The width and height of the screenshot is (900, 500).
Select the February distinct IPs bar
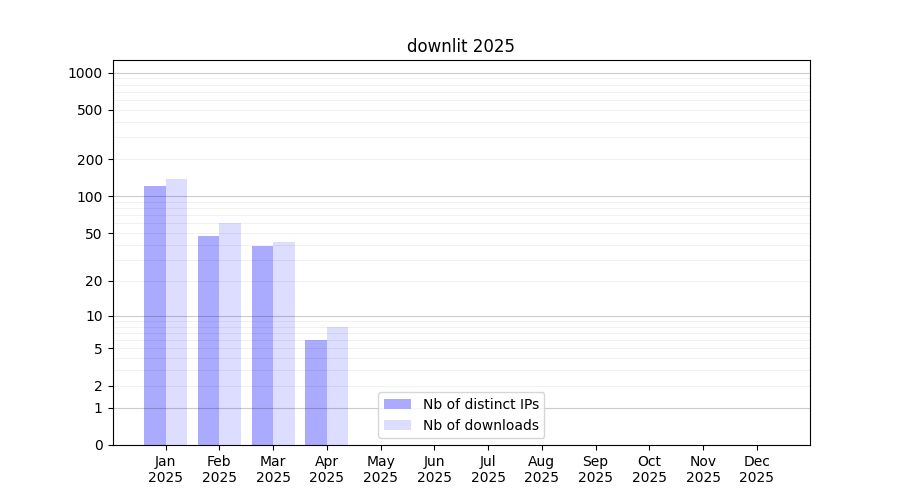(x=208, y=340)
